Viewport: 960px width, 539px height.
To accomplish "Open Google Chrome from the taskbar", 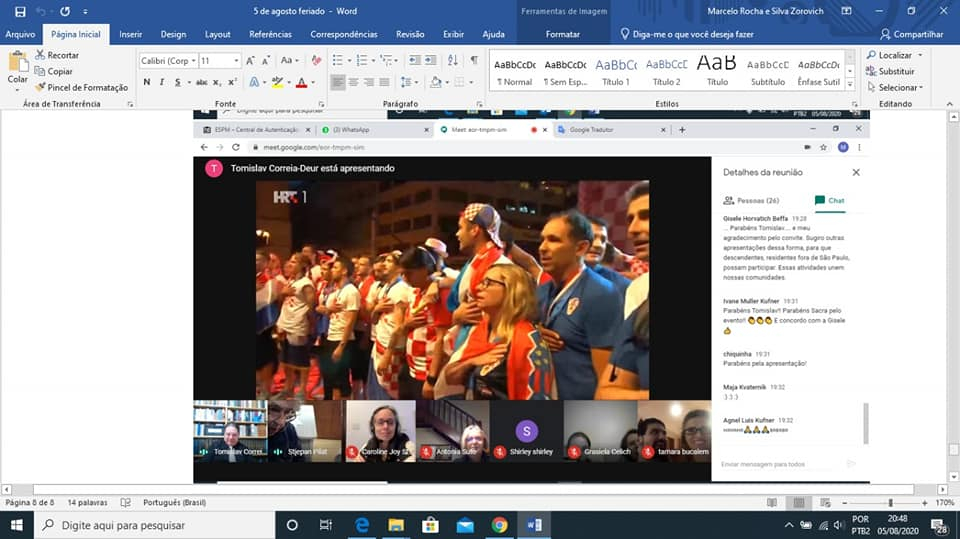I will 500,525.
